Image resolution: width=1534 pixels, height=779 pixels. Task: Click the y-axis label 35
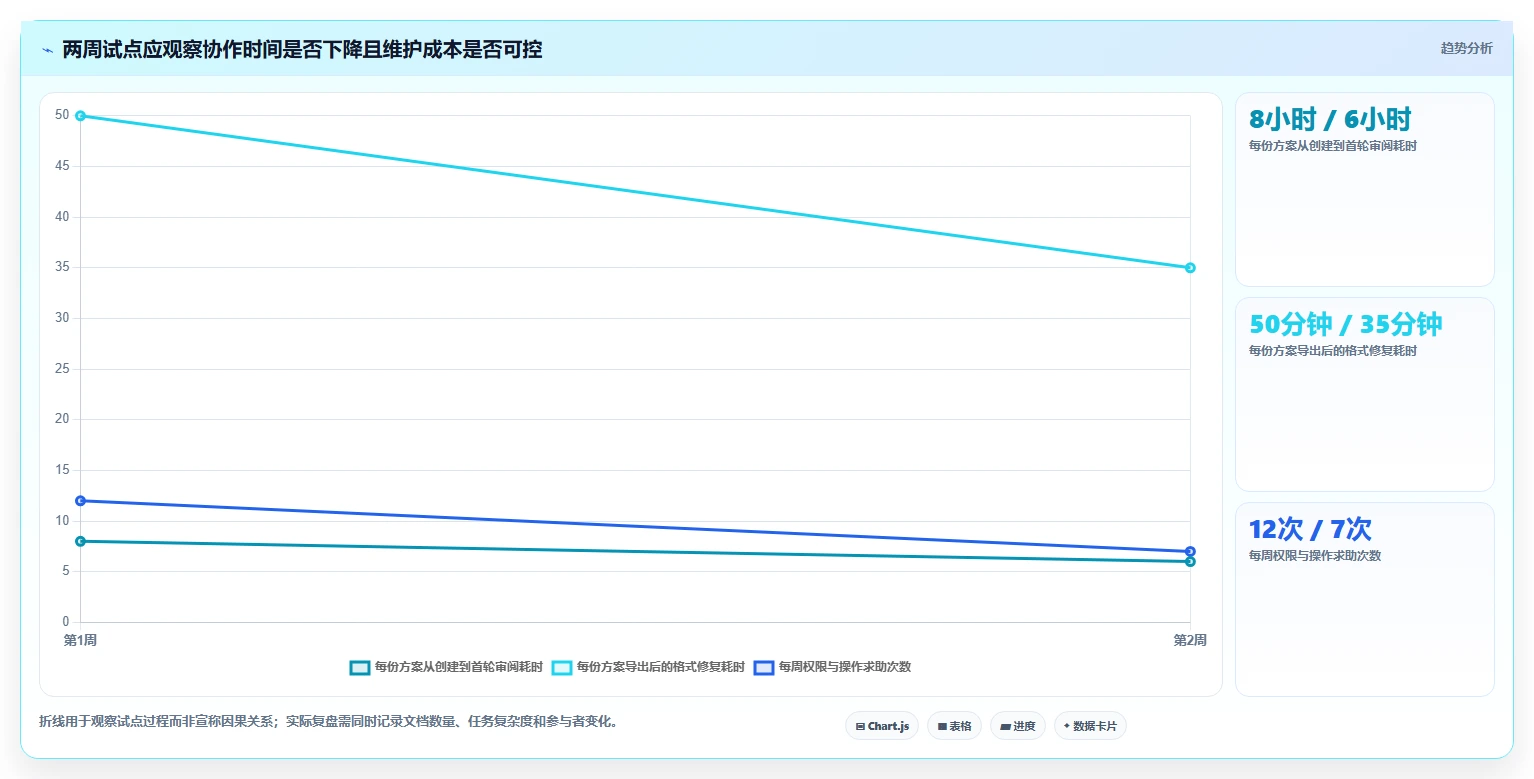click(x=62, y=267)
